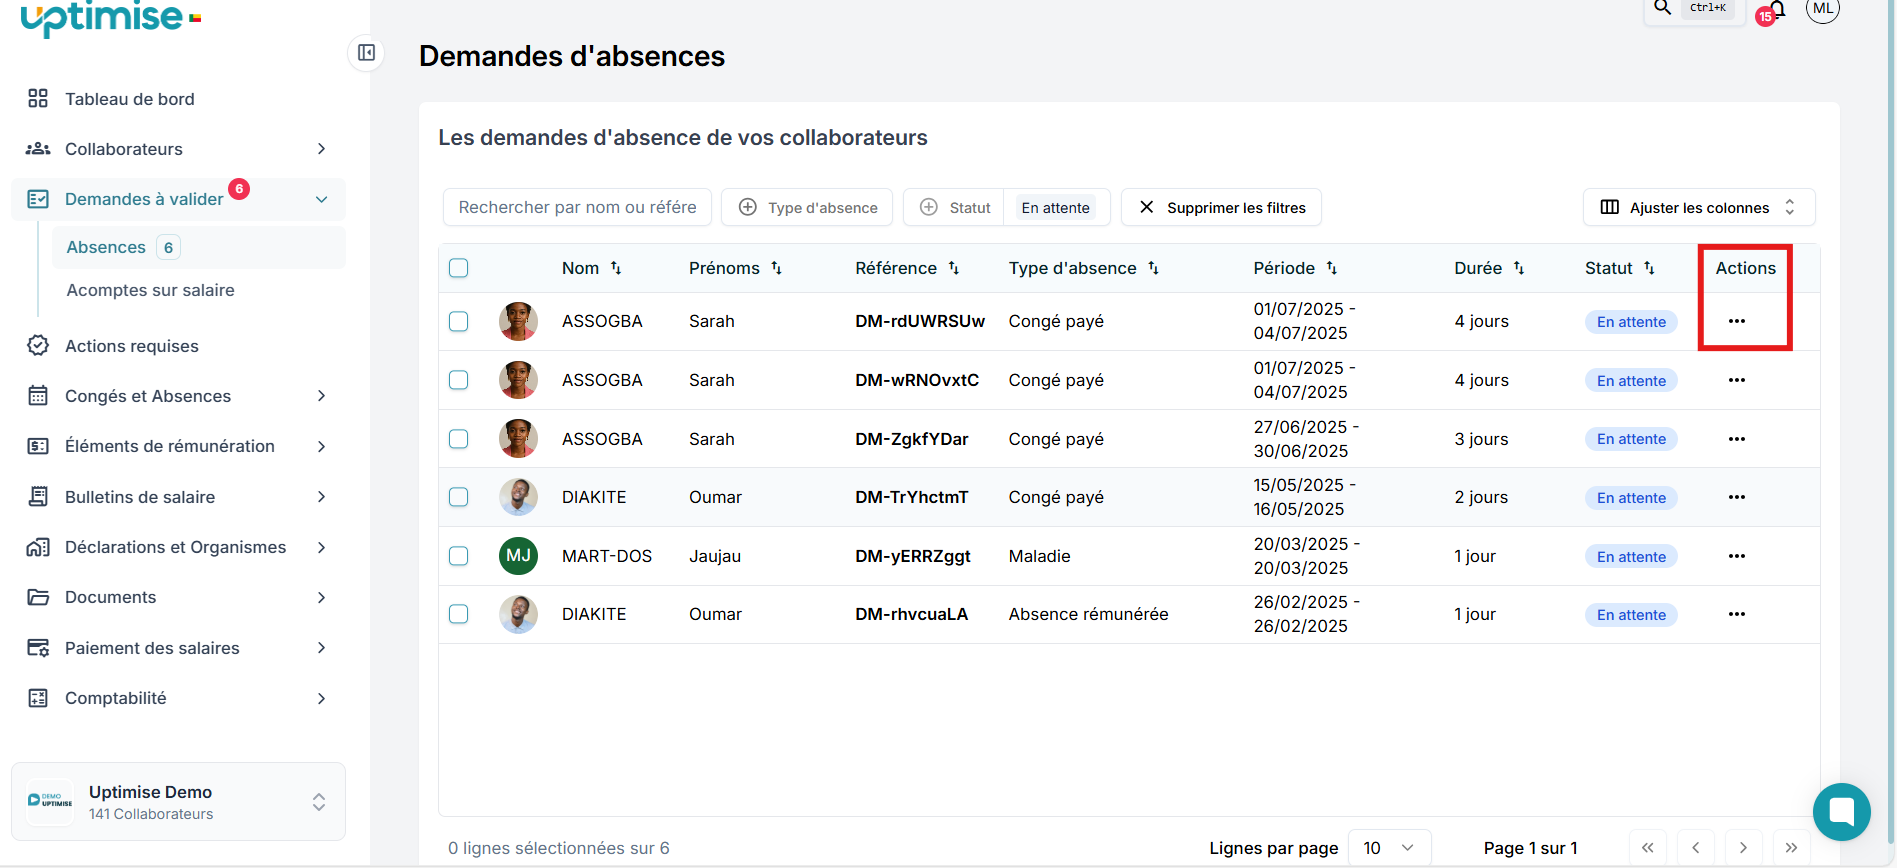The image size is (1897, 868).
Task: Expand Déclarations et Organismes chevron
Action: (321, 547)
